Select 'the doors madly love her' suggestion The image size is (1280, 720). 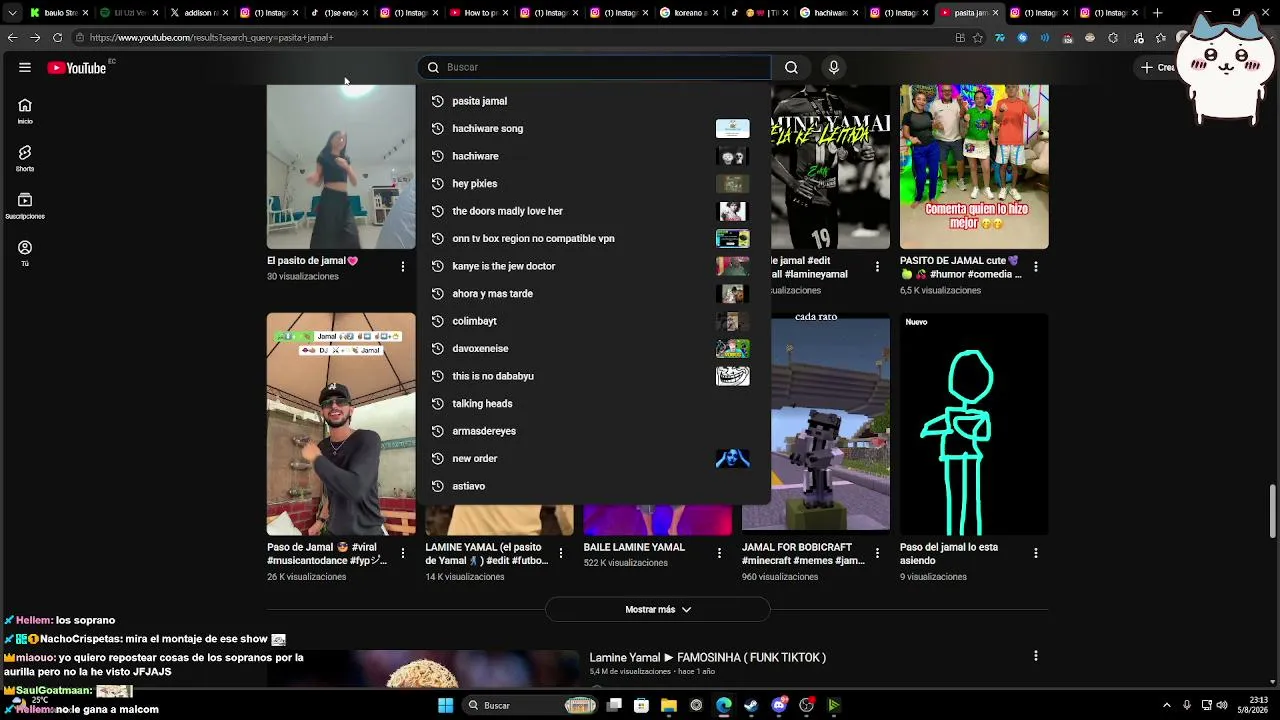(594, 211)
